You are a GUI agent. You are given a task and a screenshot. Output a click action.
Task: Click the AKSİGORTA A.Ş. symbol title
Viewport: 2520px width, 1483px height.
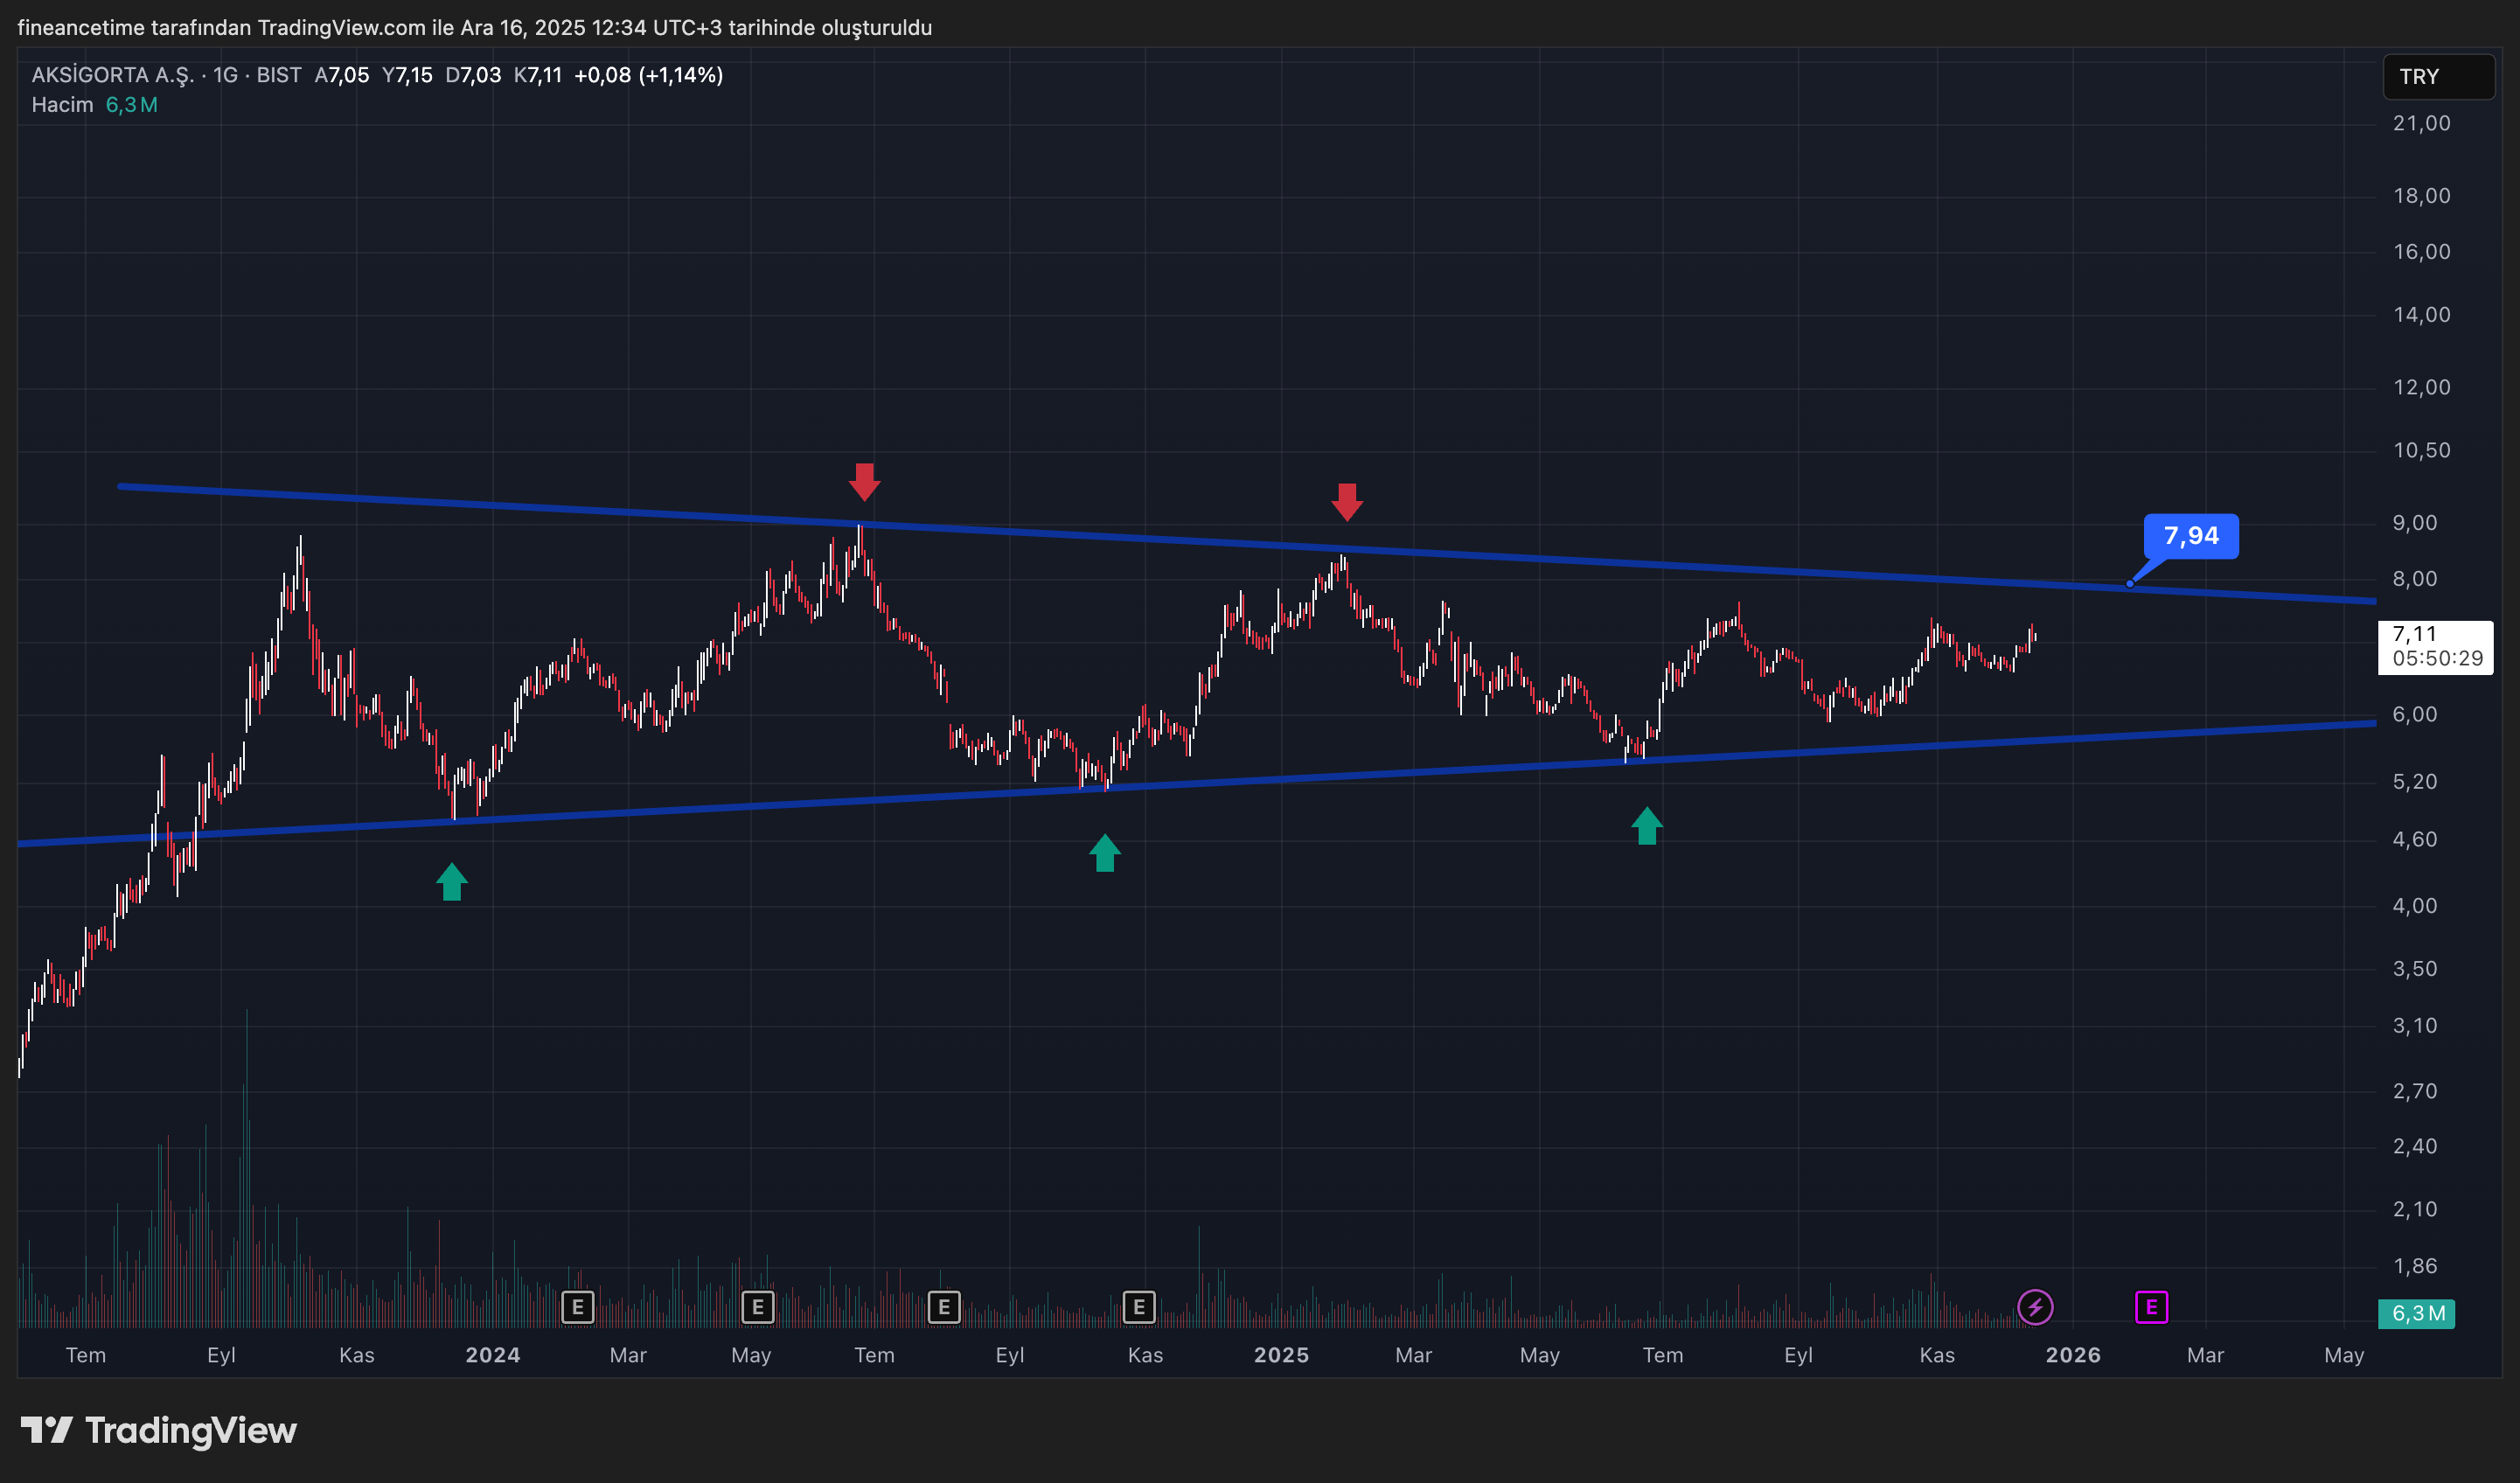(112, 75)
